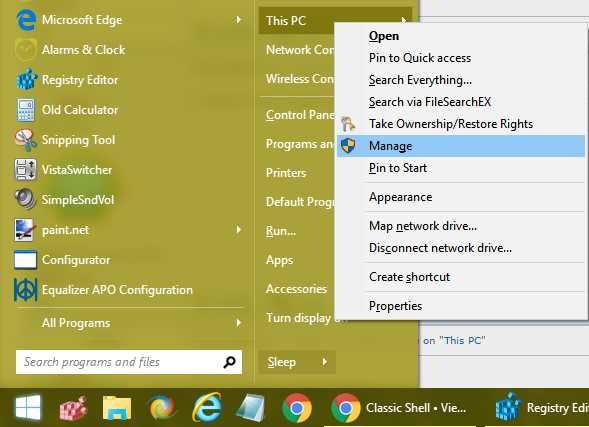Open the Registry Editor cube icon in Start menu

(26, 80)
